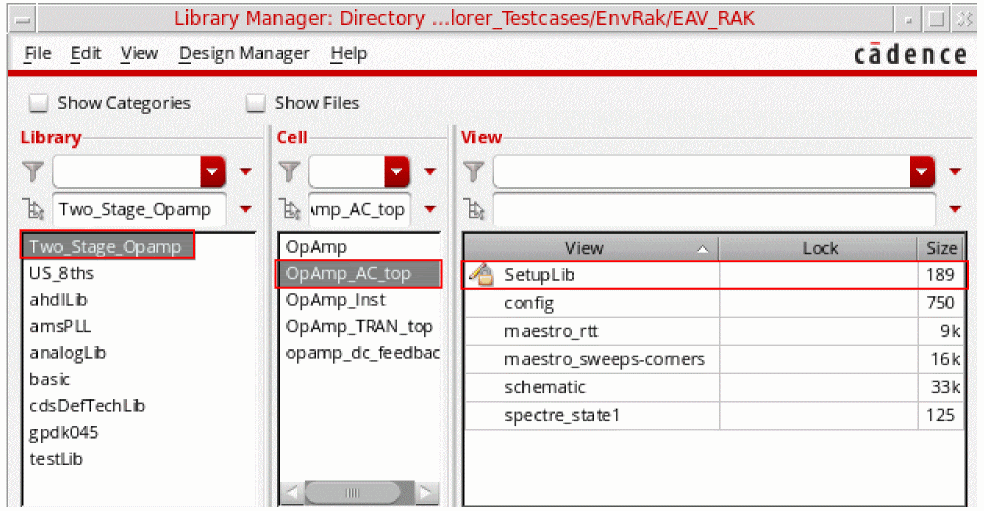Viewport: 984px width, 511px height.
Task: Select the SetupLib view row
Action: click(x=714, y=274)
